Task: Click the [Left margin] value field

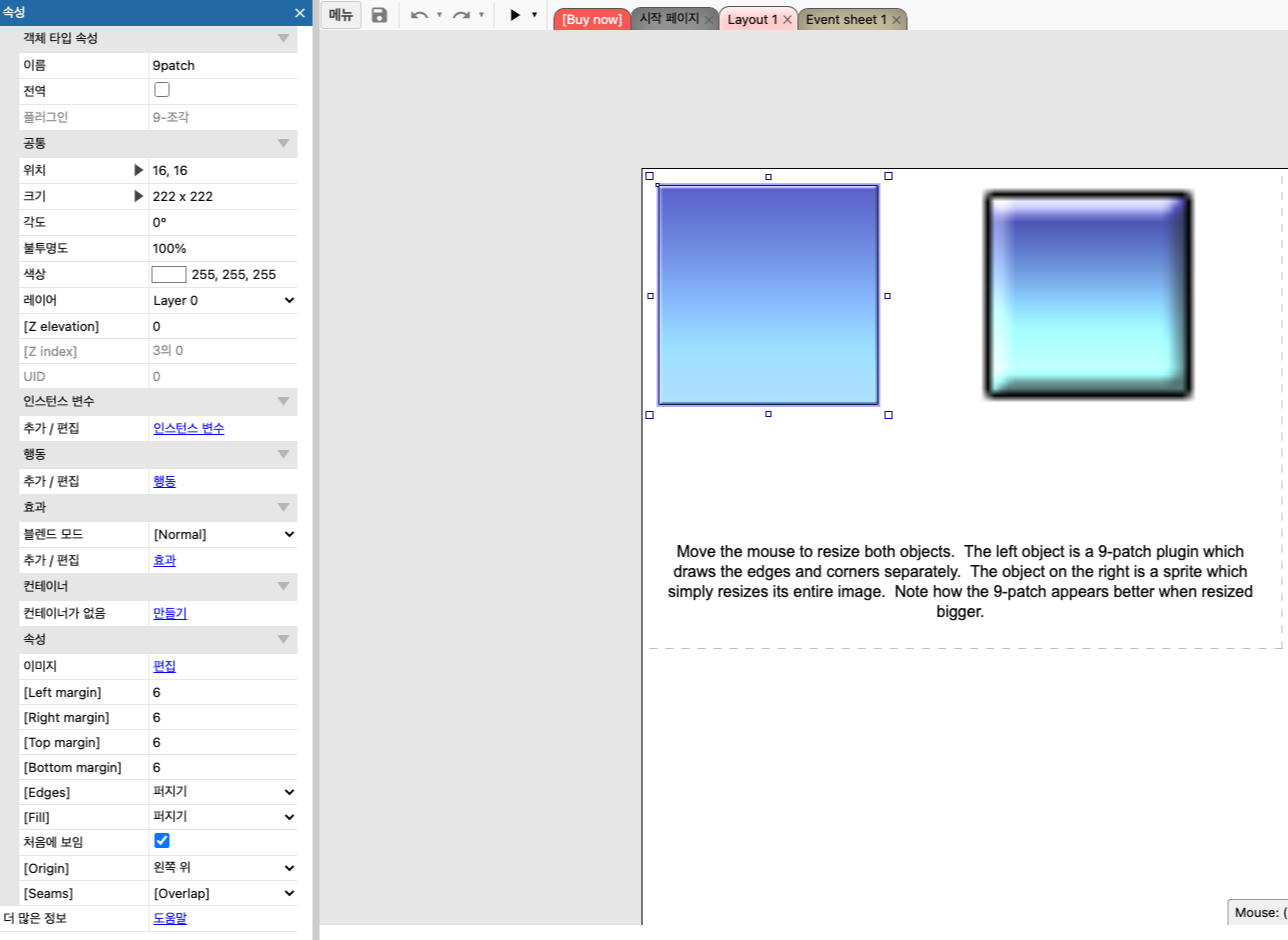Action: click(223, 692)
